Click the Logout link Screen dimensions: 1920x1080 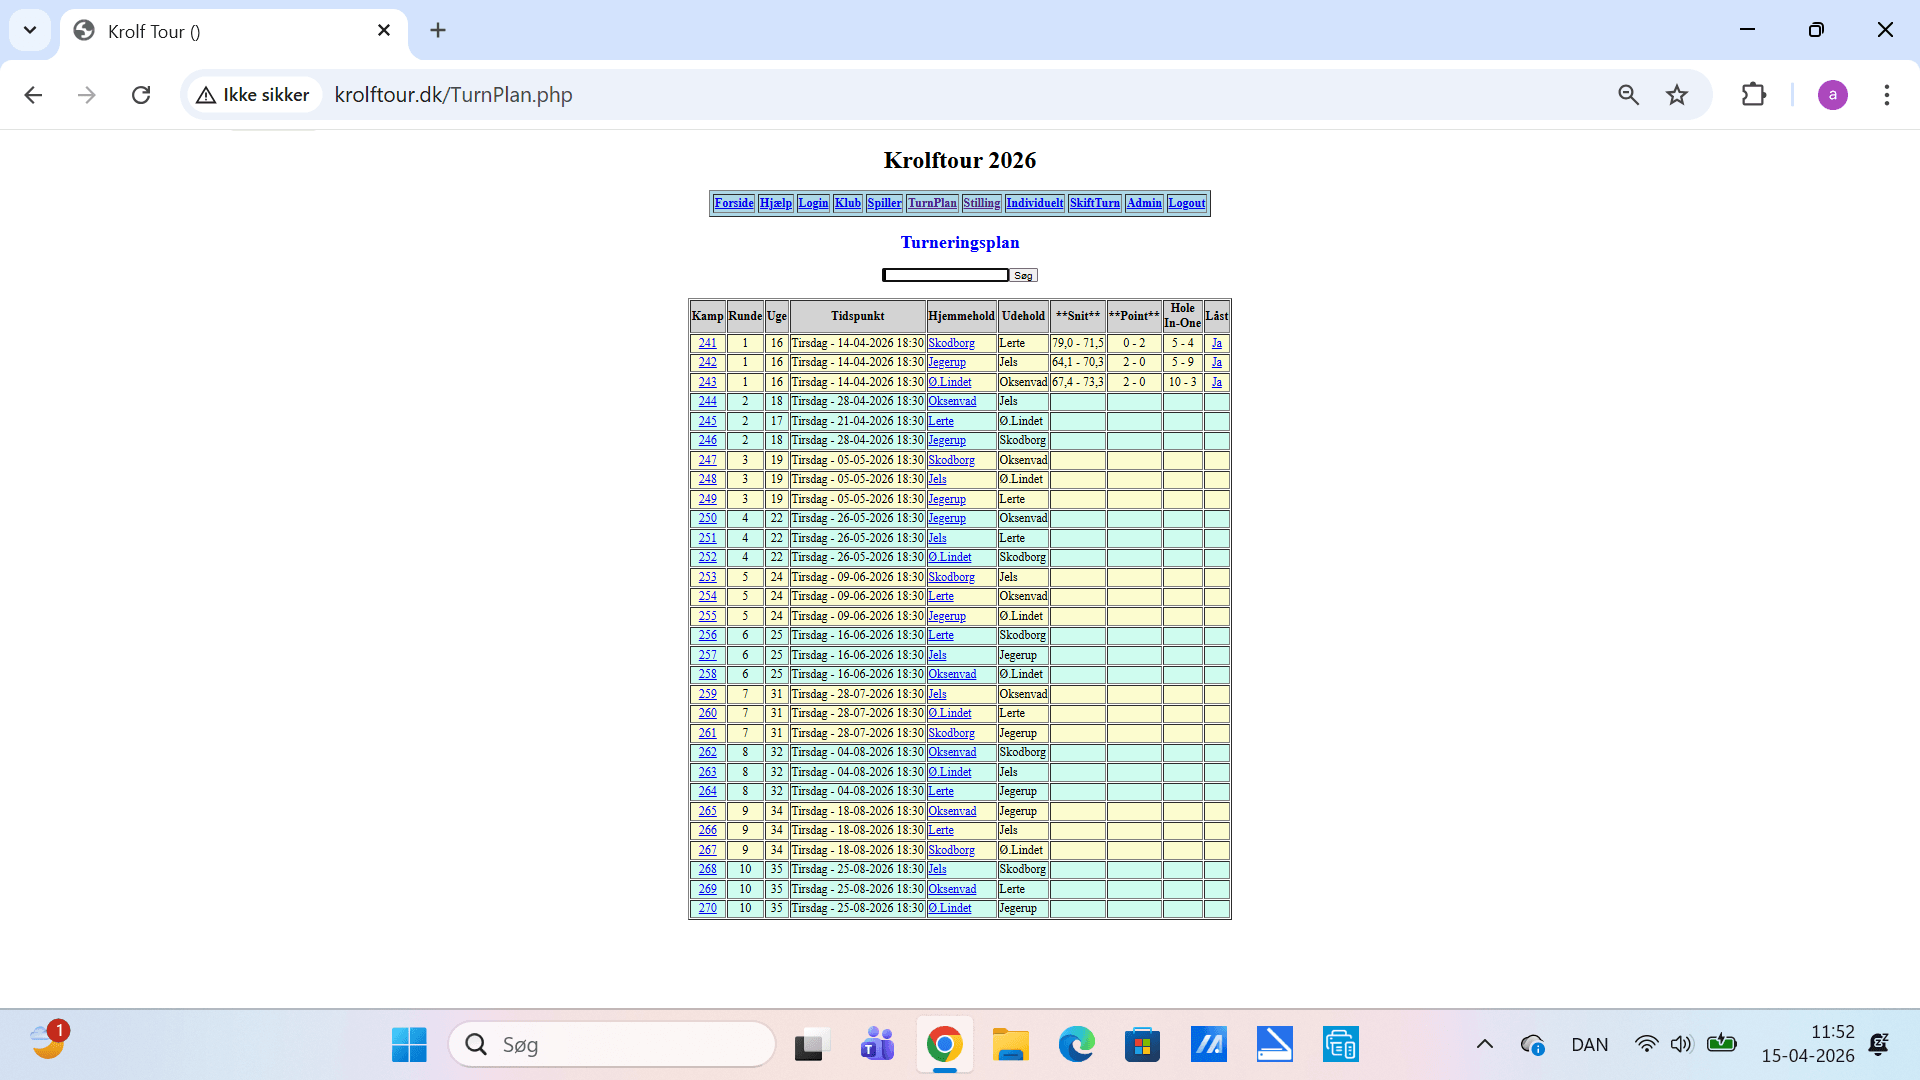coord(1186,203)
